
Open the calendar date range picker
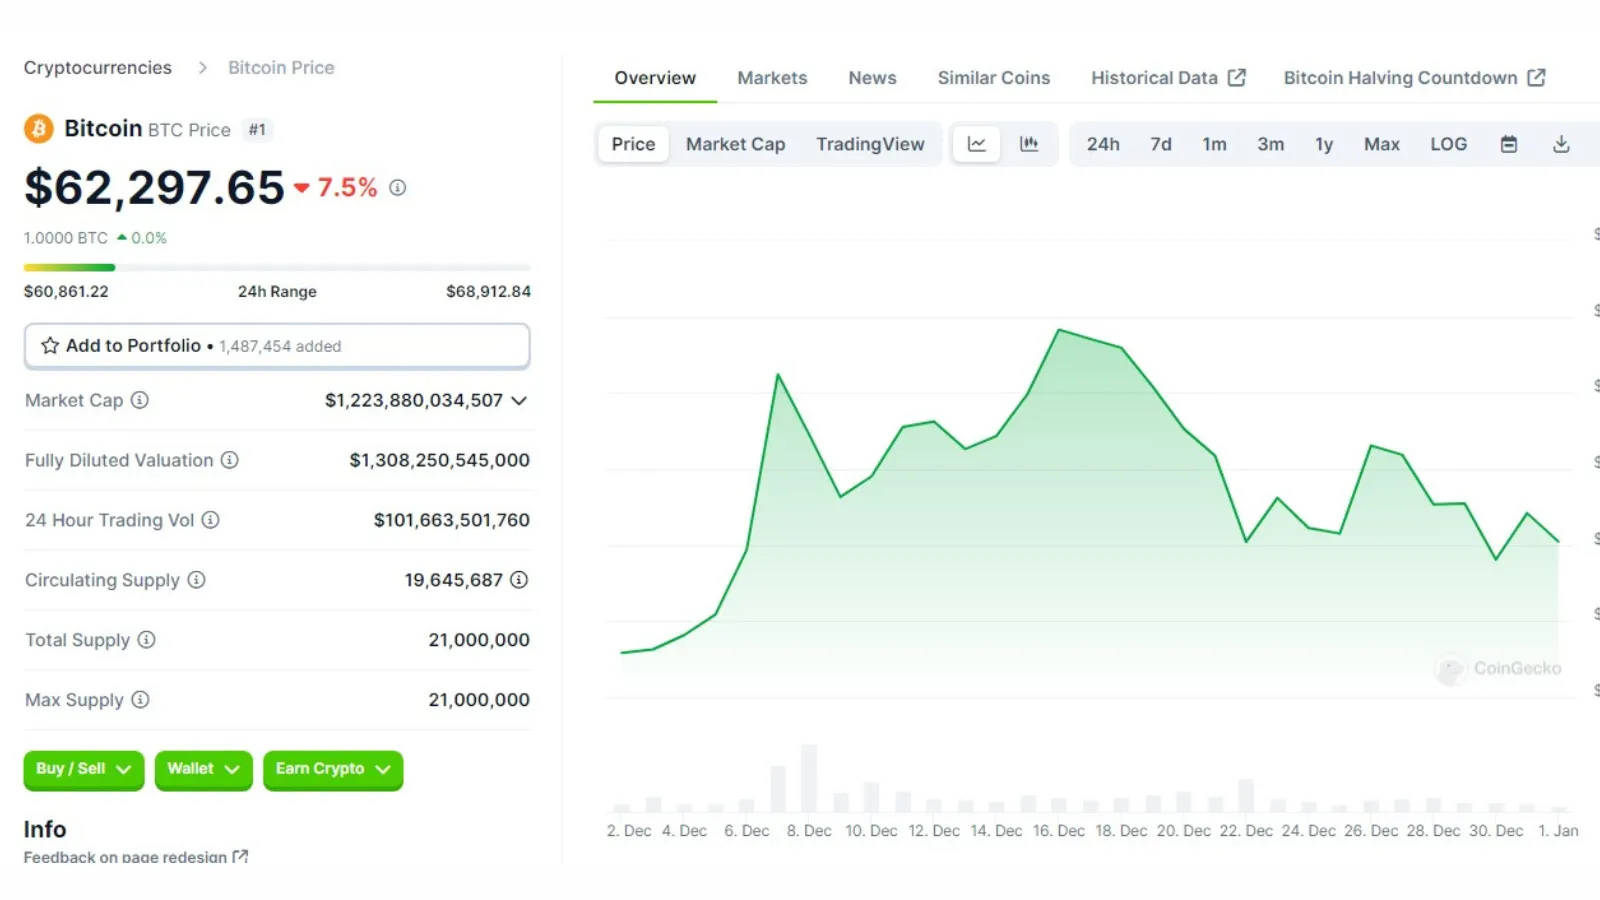tap(1509, 144)
